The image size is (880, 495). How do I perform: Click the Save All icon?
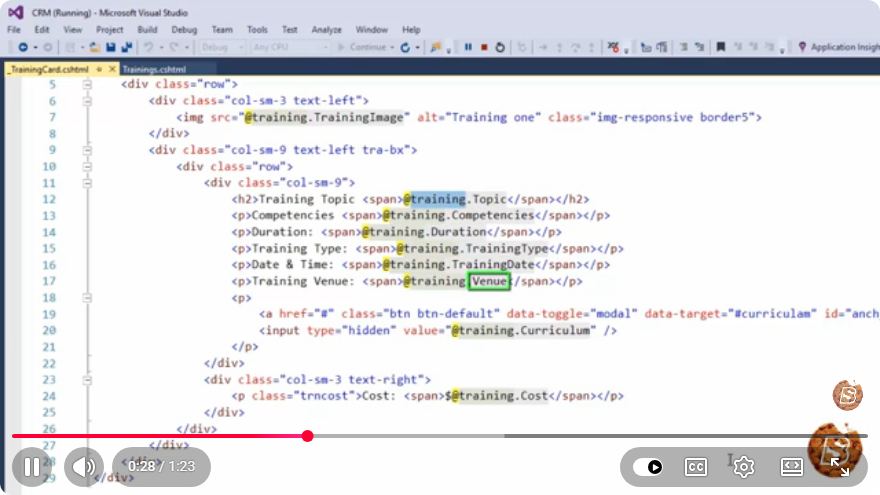point(127,48)
